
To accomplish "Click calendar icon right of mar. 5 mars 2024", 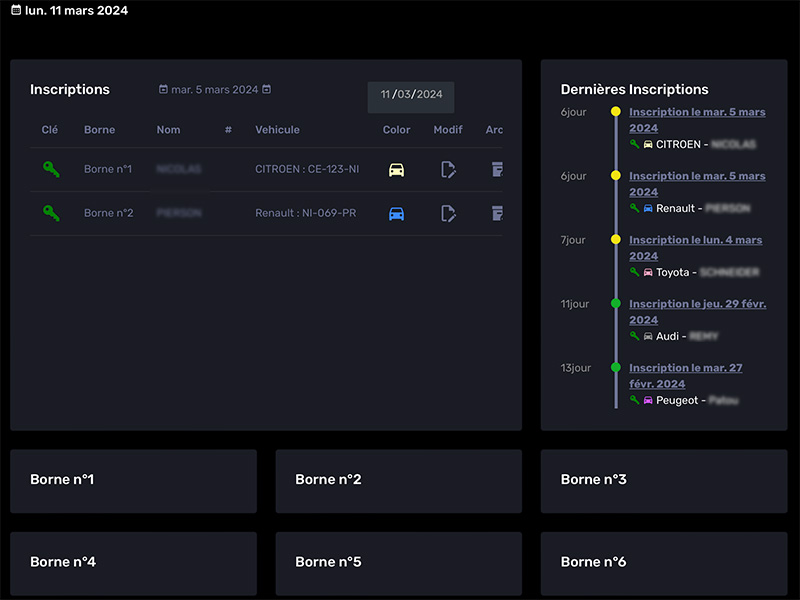I will (x=267, y=90).
